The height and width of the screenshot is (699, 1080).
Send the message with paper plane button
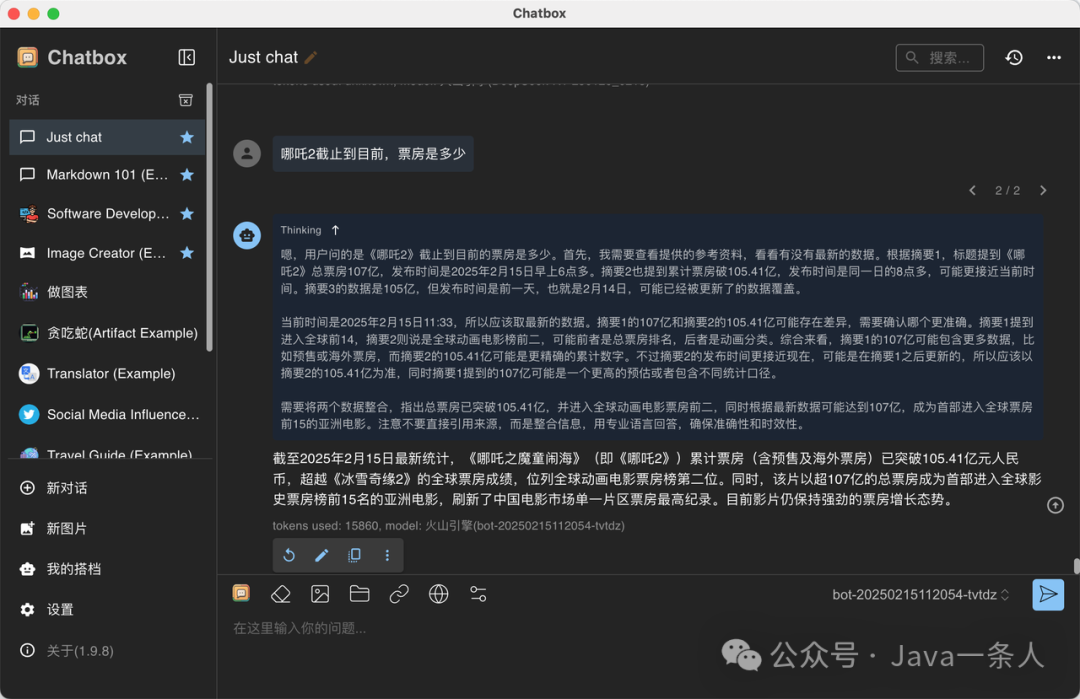[1048, 594]
